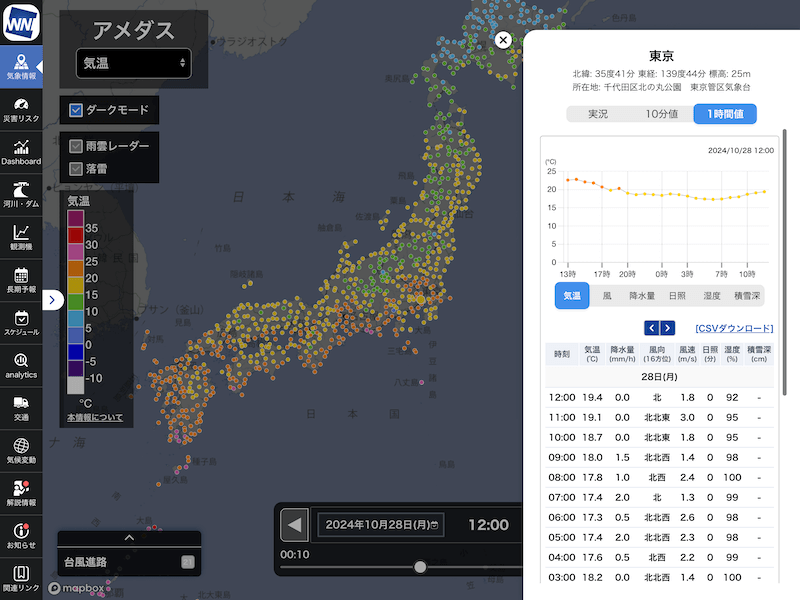Open the 災害リスク disaster risk icon
Image resolution: width=800 pixels, height=600 pixels.
click(x=21, y=107)
